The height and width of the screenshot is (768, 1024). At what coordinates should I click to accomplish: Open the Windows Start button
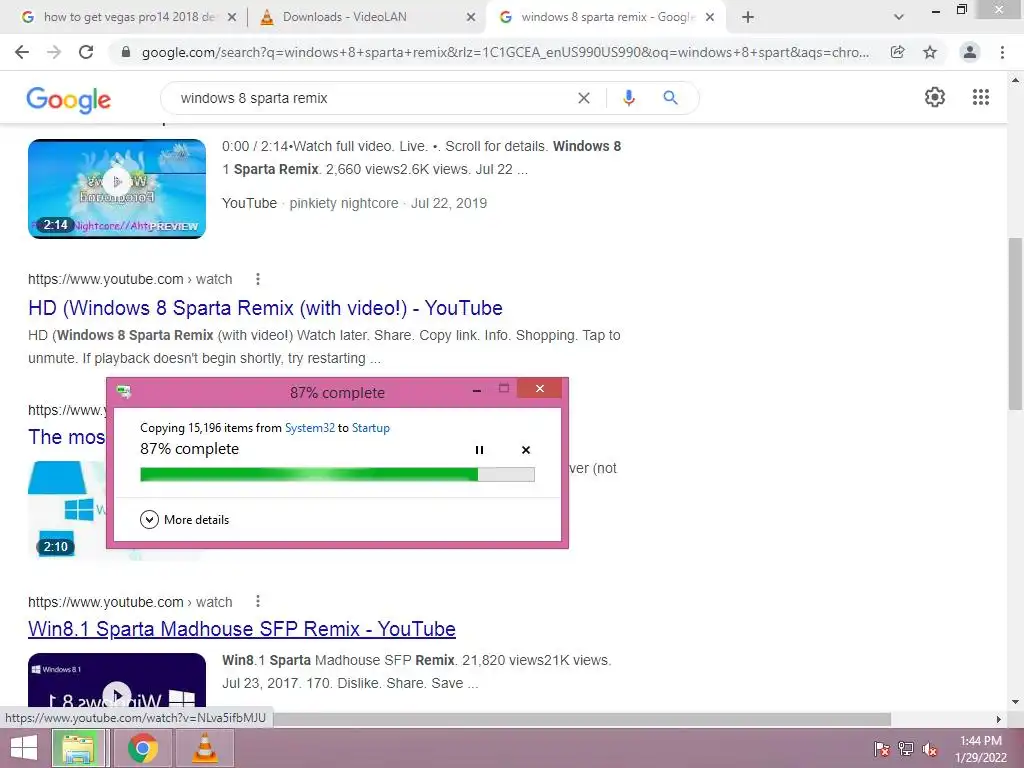(24, 748)
